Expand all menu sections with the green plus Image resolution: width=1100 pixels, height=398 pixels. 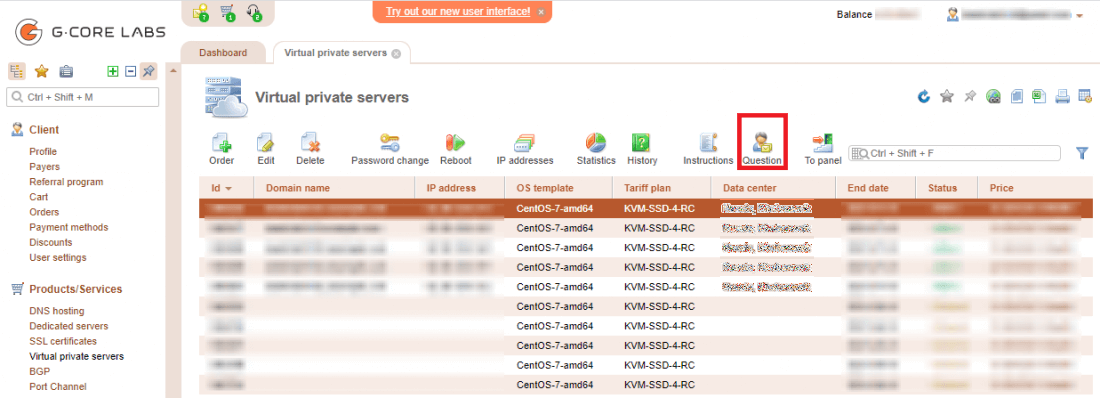[112, 71]
